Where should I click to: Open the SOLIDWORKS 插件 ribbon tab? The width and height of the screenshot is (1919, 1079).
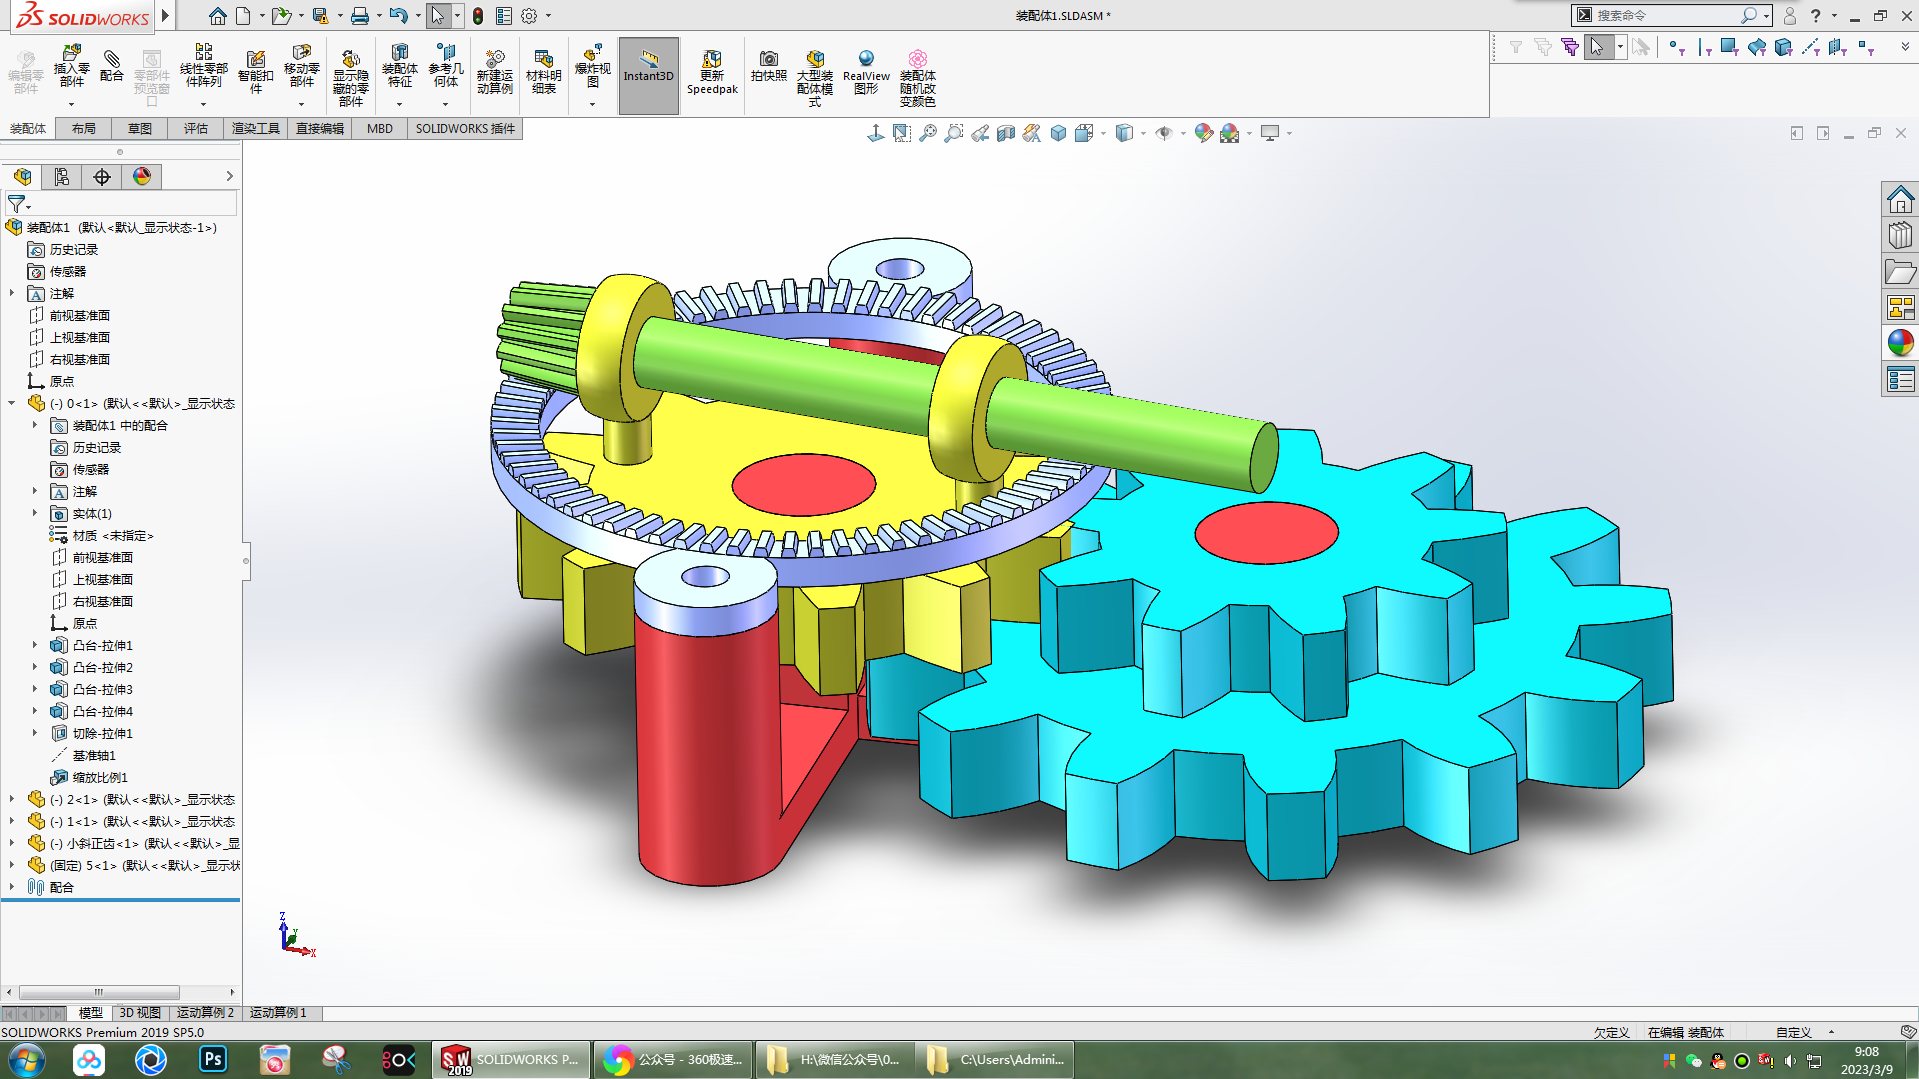click(465, 129)
